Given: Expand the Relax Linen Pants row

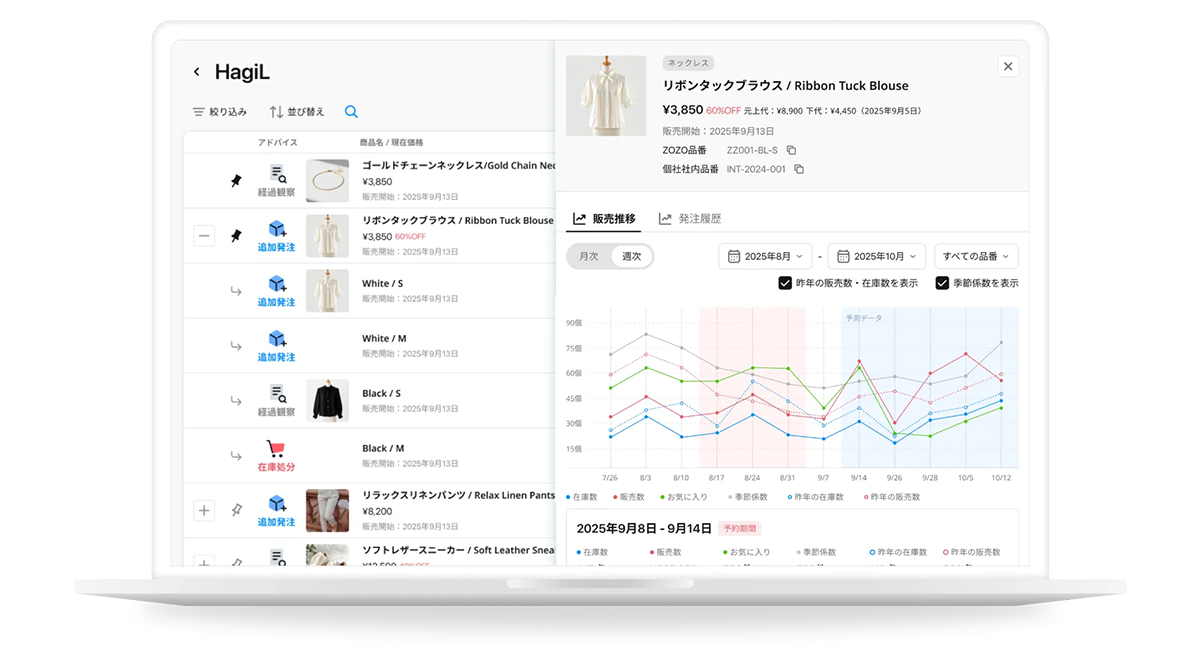Looking at the screenshot, I should point(204,511).
